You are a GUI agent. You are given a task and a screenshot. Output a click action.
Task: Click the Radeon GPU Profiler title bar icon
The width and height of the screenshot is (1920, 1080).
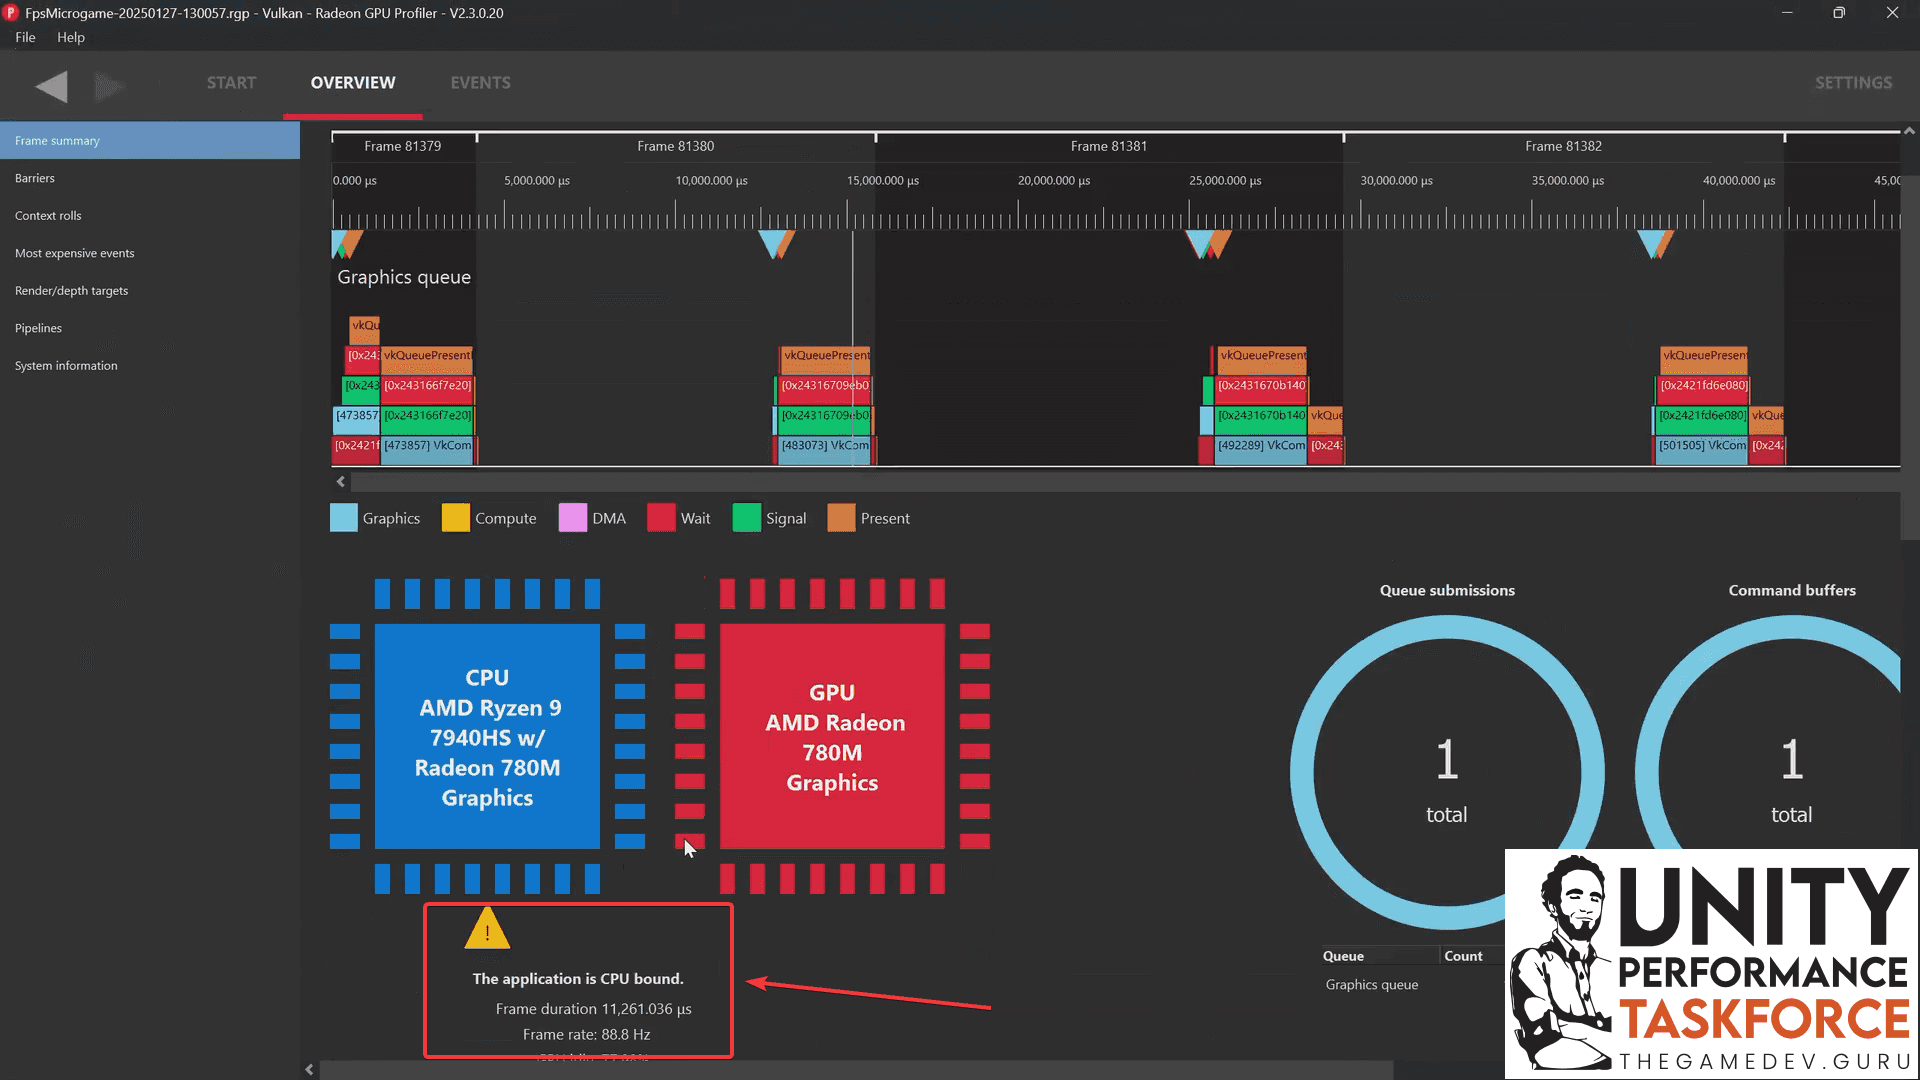point(11,13)
